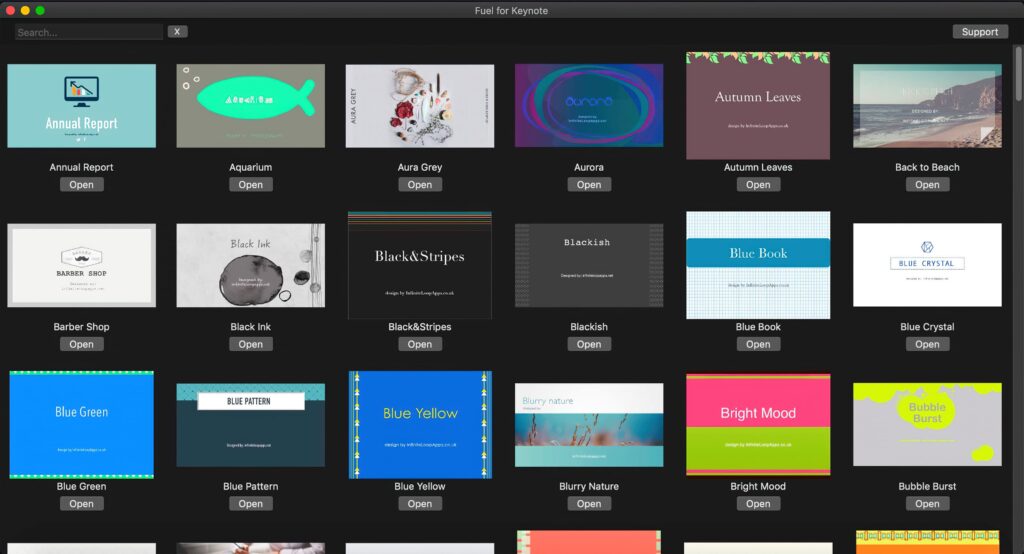Click the Annual Report template thumbnail
This screenshot has width=1024, height=554.
[x=81, y=106]
